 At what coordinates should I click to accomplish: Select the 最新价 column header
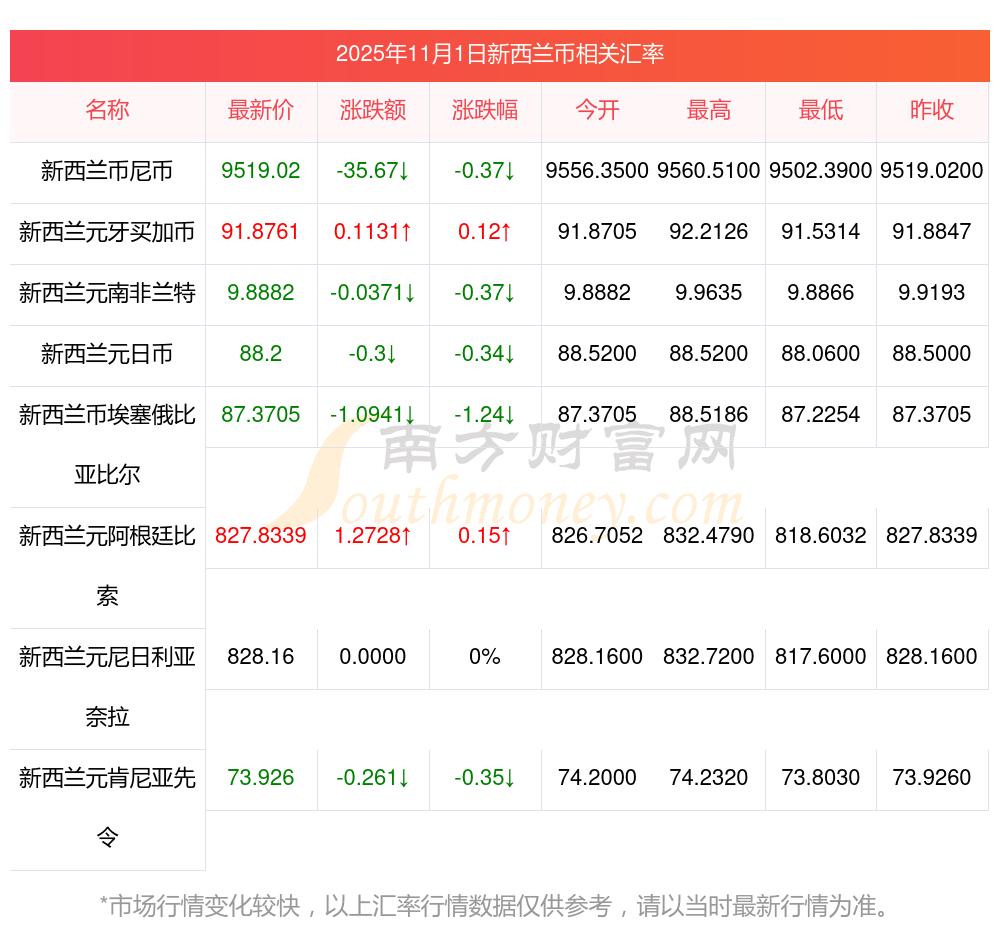[261, 110]
